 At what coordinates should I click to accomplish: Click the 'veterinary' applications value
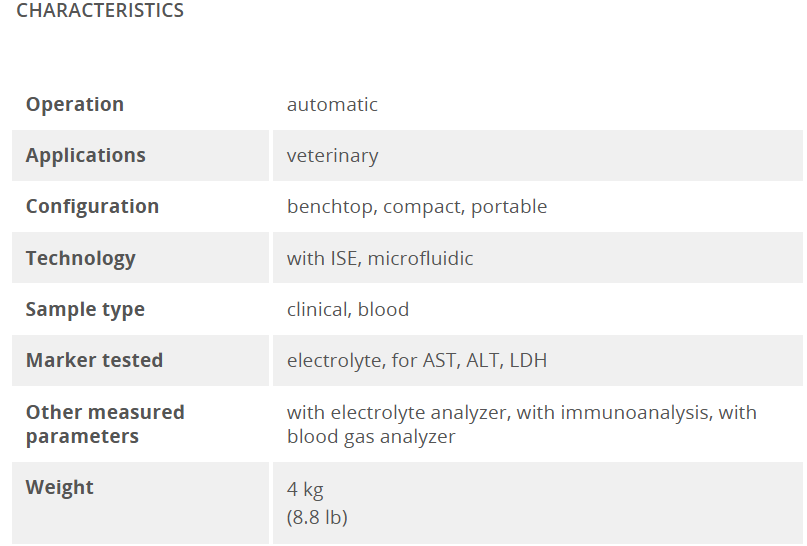tap(332, 155)
